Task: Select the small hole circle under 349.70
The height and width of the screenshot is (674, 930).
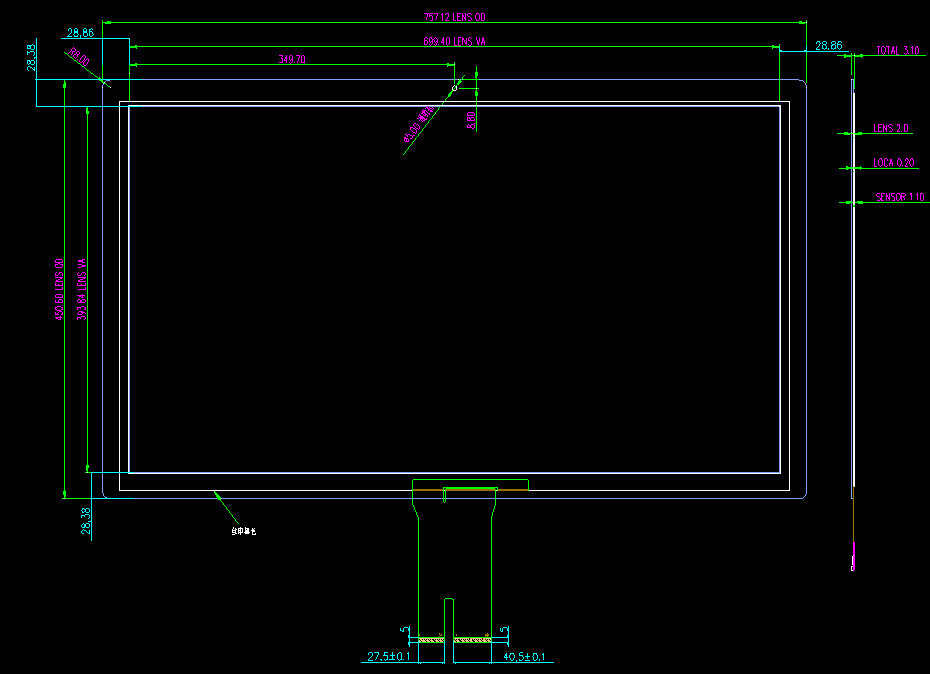Action: coord(454,88)
